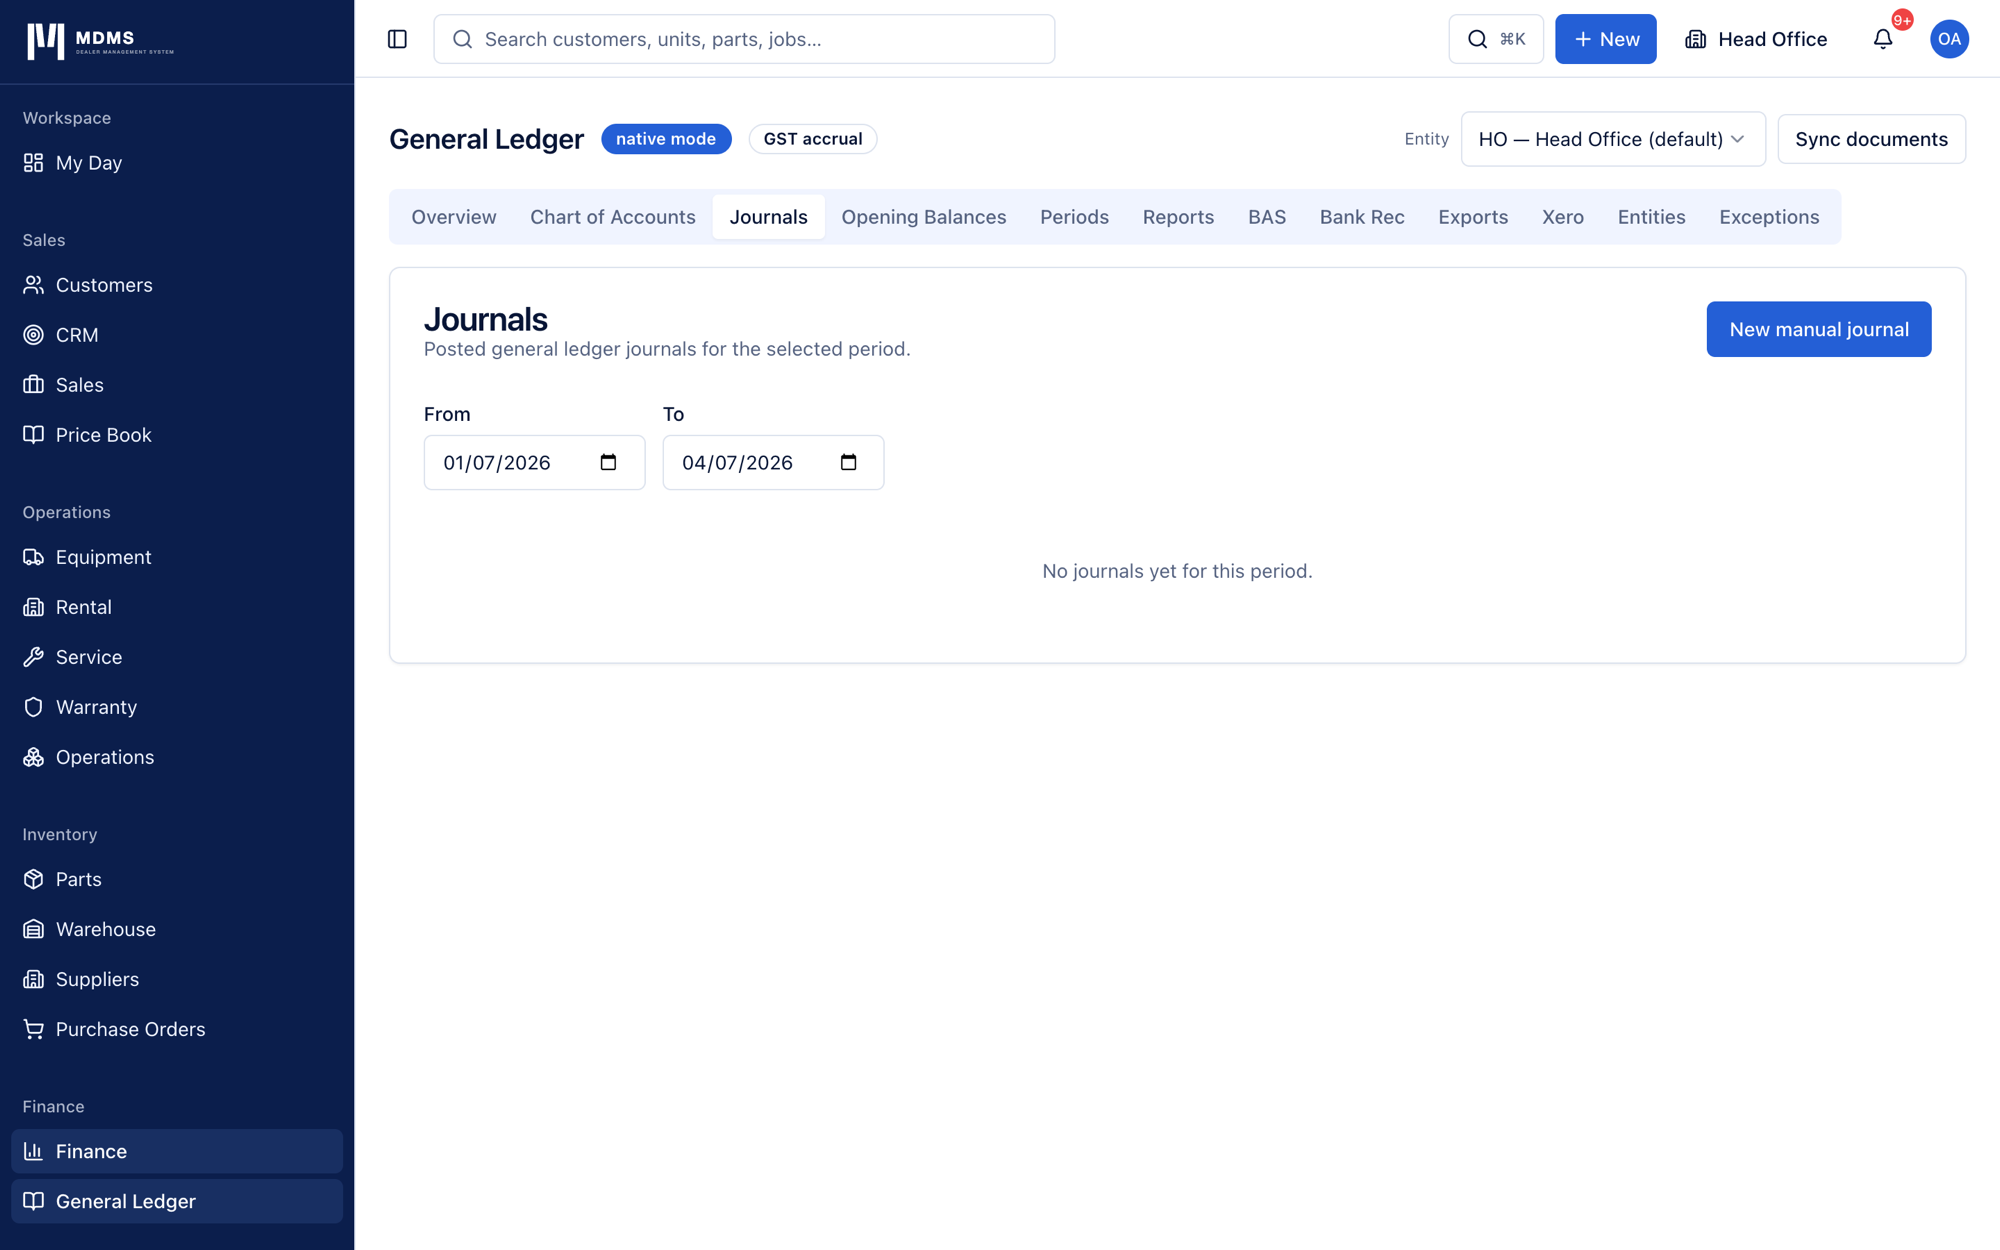Click the CRM target icon
This screenshot has height=1250, width=2000.
33,335
